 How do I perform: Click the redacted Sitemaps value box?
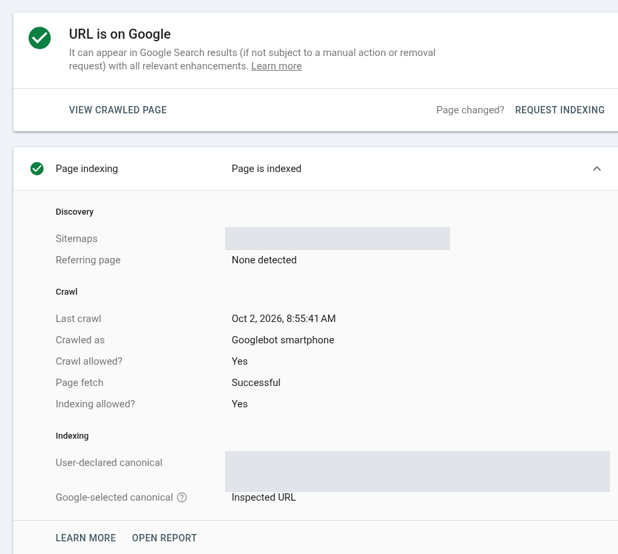[337, 238]
